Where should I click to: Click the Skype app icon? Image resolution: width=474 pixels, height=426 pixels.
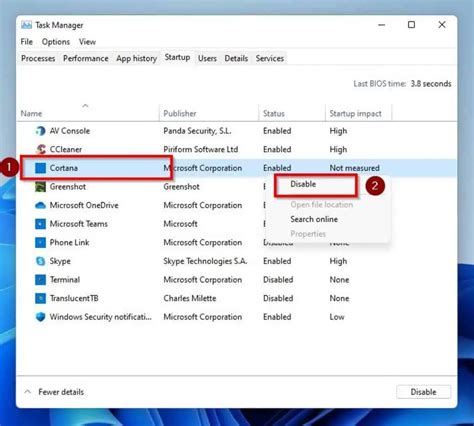coord(40,261)
